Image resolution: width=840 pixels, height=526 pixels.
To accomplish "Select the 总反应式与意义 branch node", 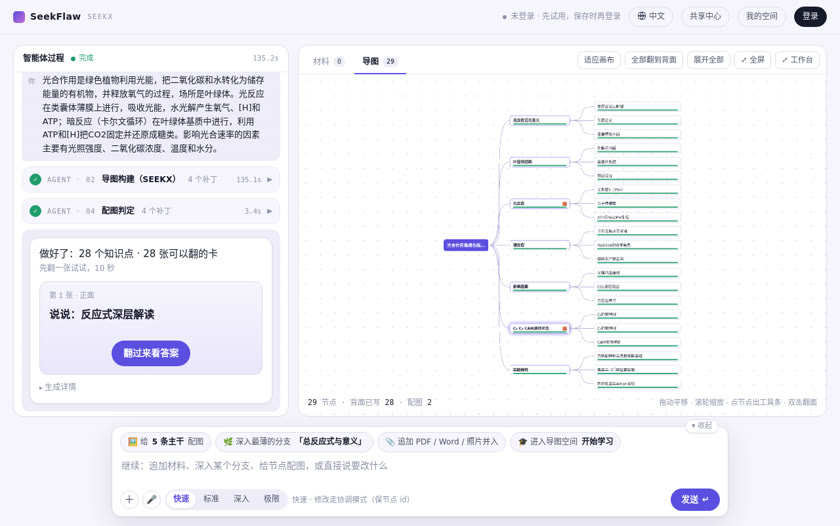I will [539, 121].
